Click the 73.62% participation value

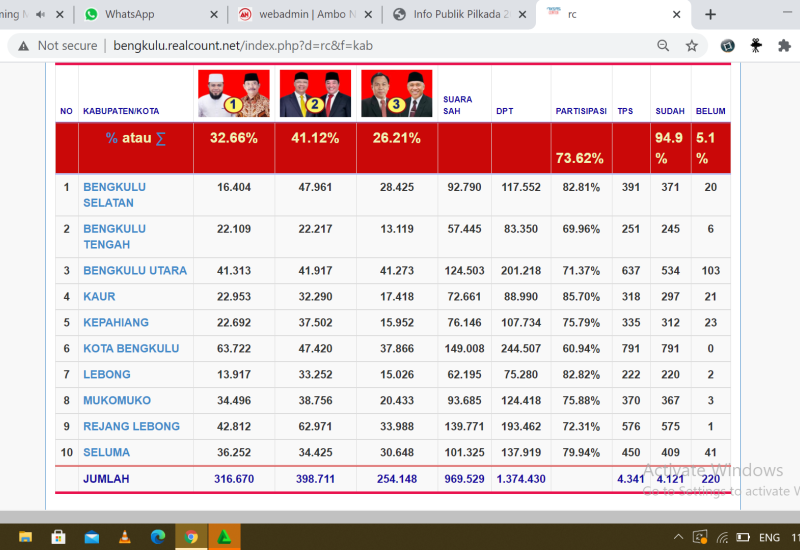580,158
